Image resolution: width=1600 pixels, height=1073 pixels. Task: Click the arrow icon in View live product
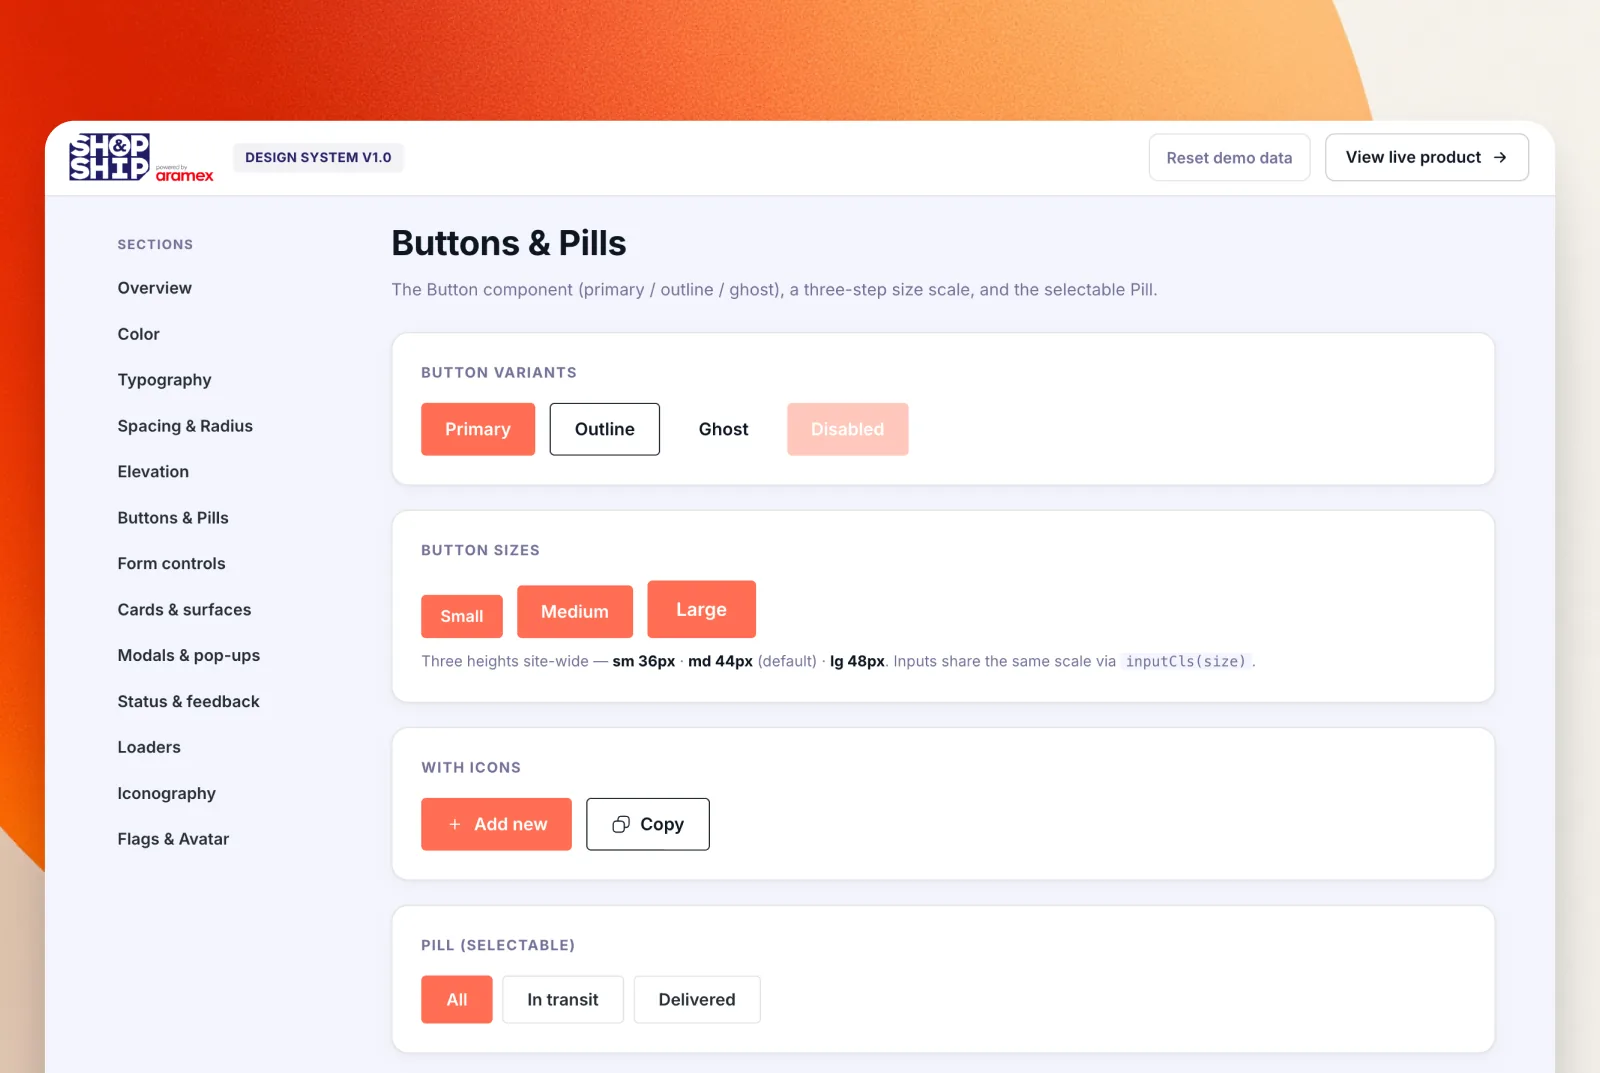1500,157
